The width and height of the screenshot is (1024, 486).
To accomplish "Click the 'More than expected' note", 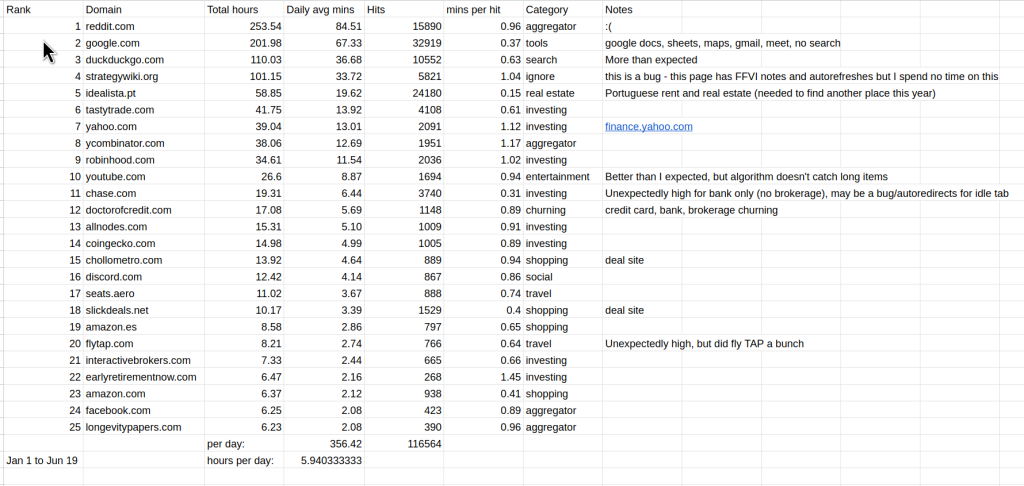I will (x=651, y=60).
